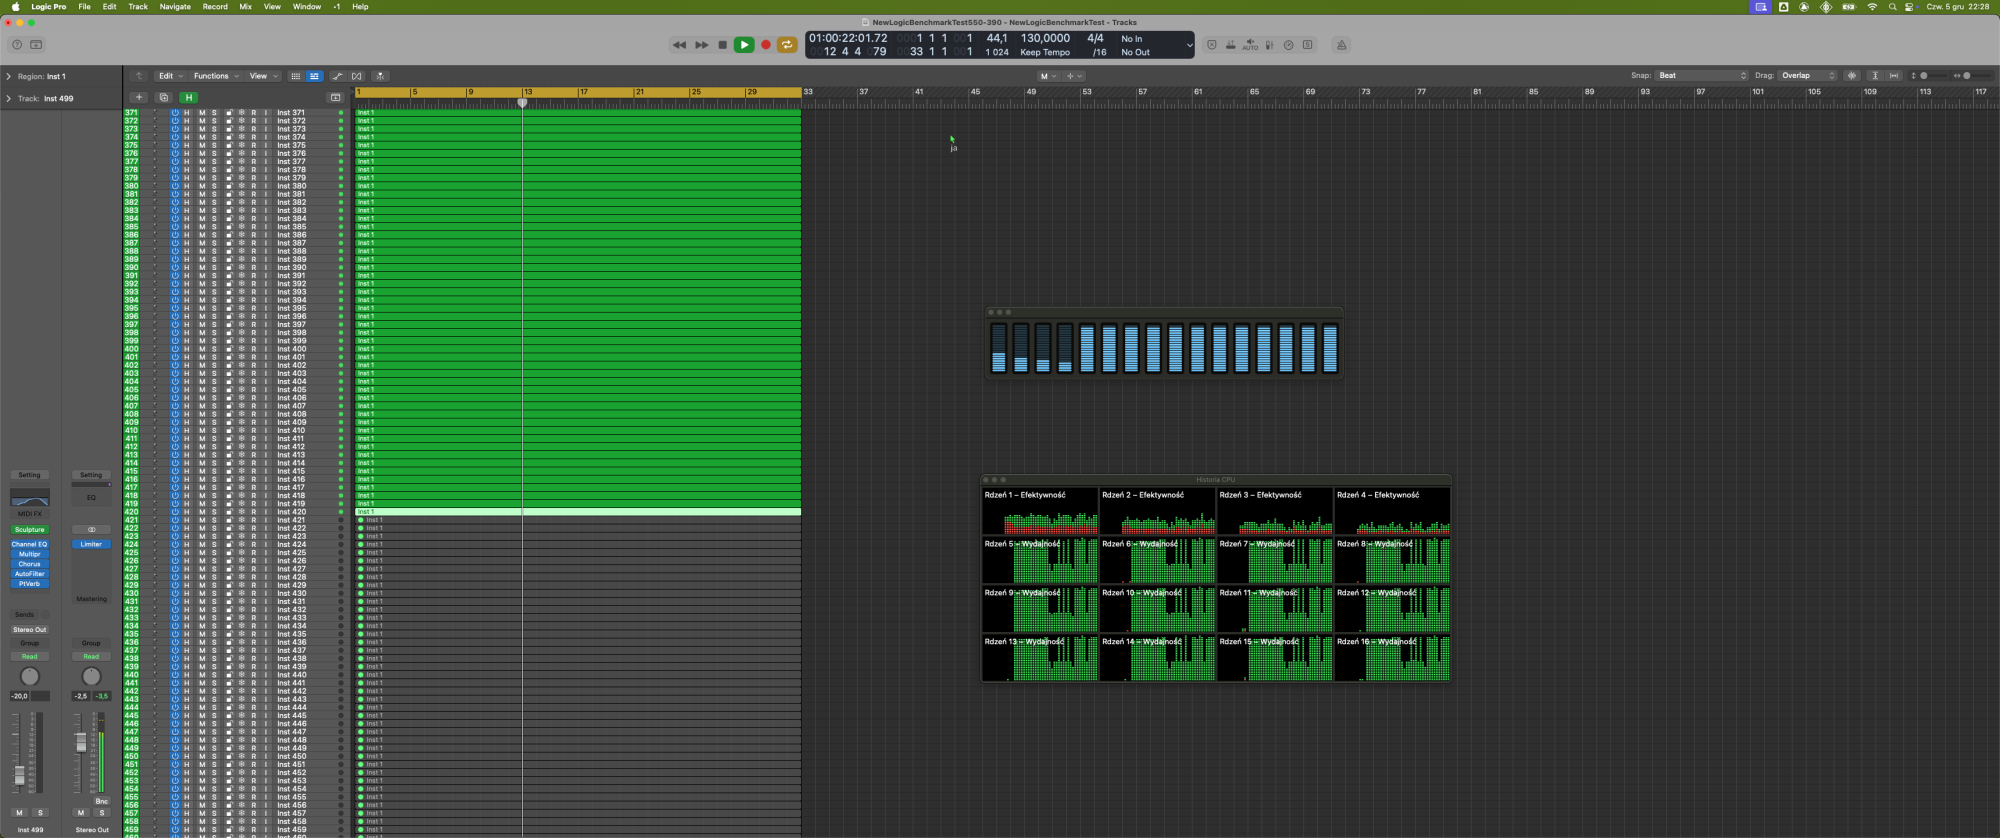Toggle power button on track Inst 373
Screen dimensions: 2000x838
coord(175,129)
